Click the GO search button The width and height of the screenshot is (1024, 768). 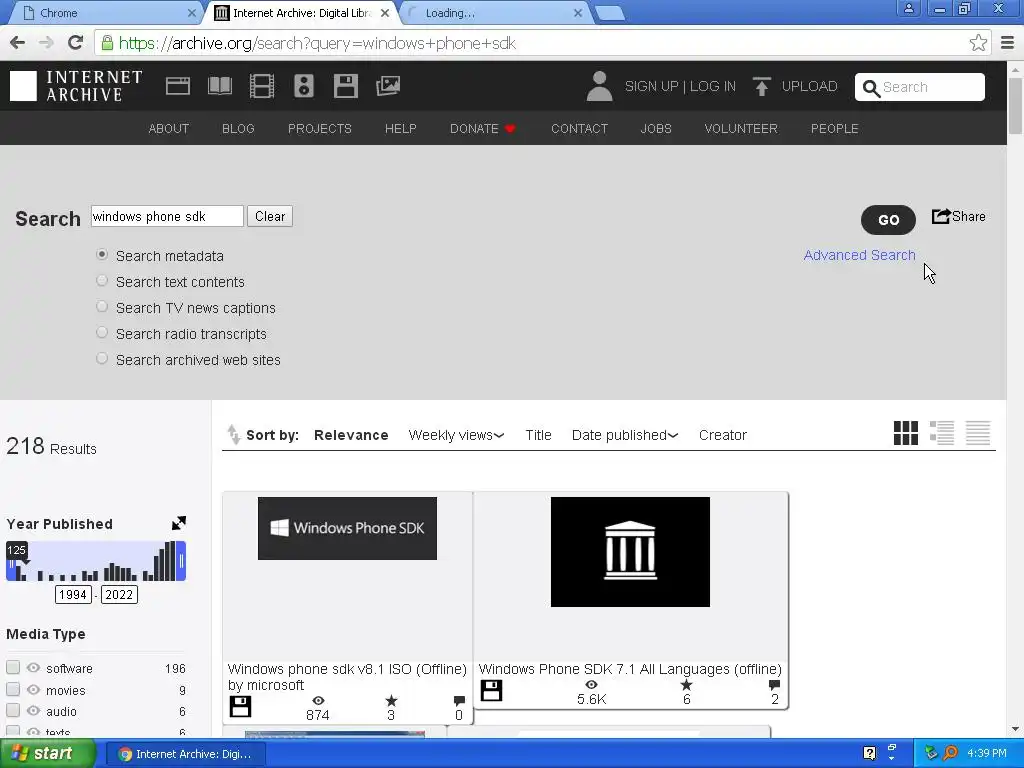point(888,219)
